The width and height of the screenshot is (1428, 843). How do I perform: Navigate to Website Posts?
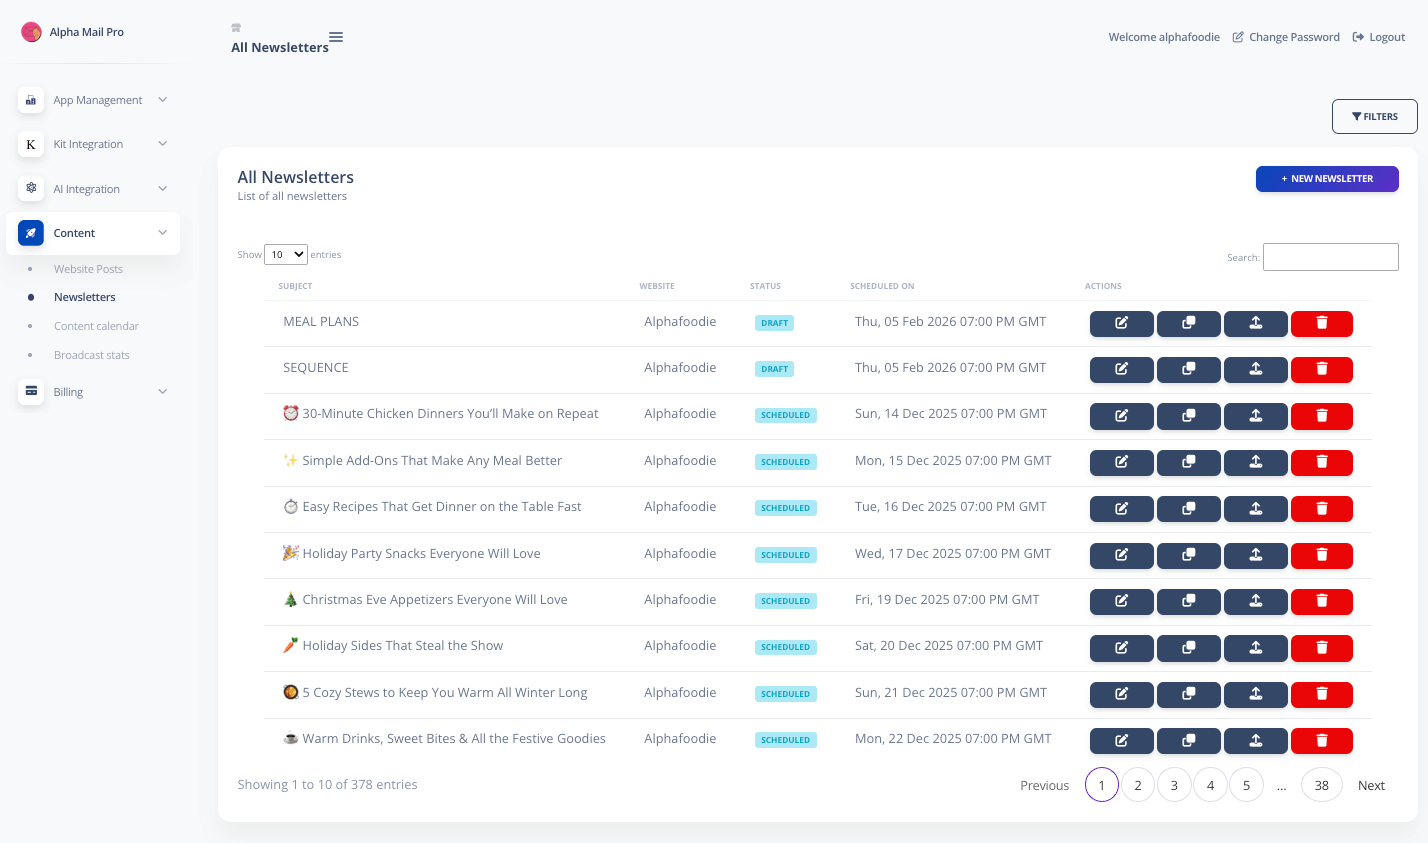tap(88, 268)
